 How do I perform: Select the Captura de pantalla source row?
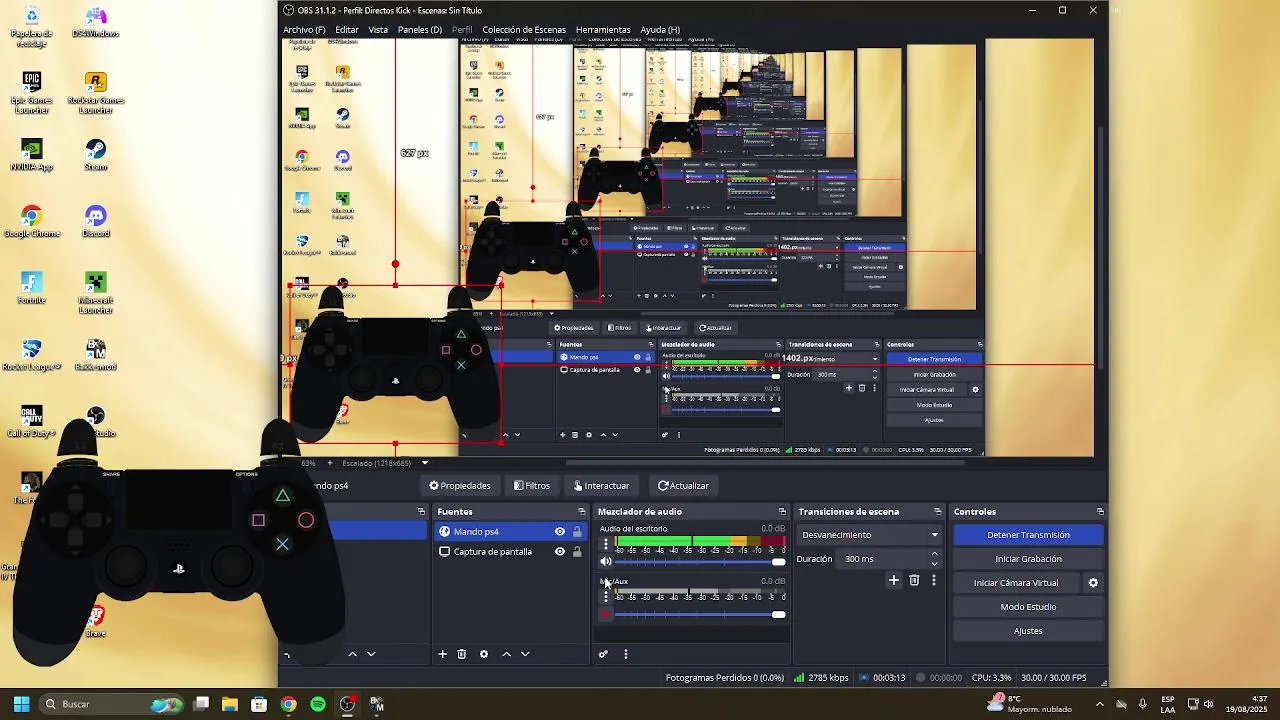(511, 552)
